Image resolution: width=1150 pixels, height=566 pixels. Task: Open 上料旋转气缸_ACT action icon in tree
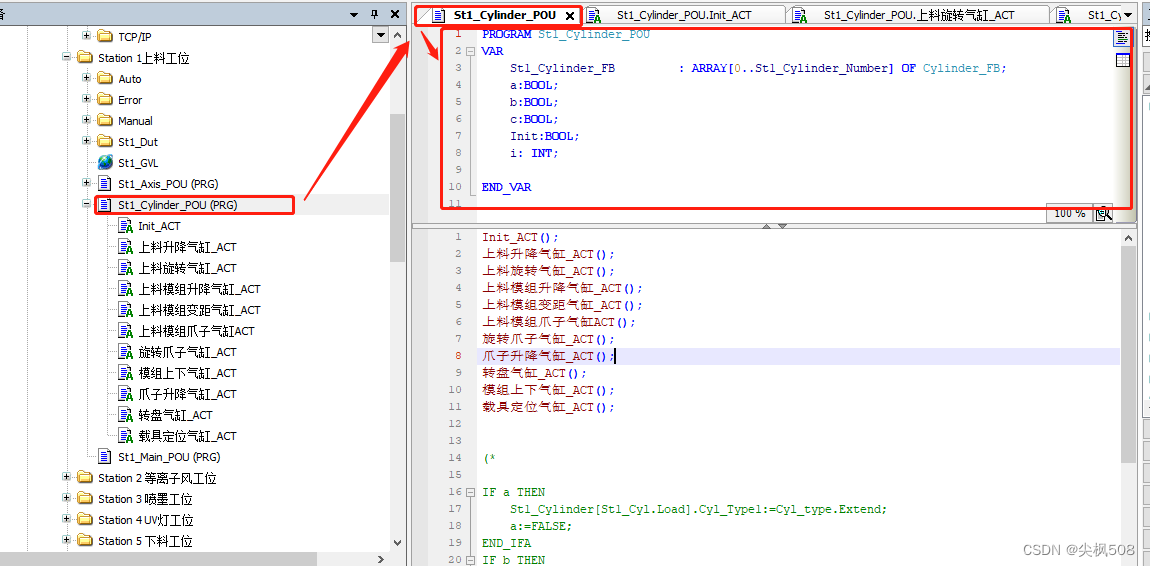[x=125, y=268]
